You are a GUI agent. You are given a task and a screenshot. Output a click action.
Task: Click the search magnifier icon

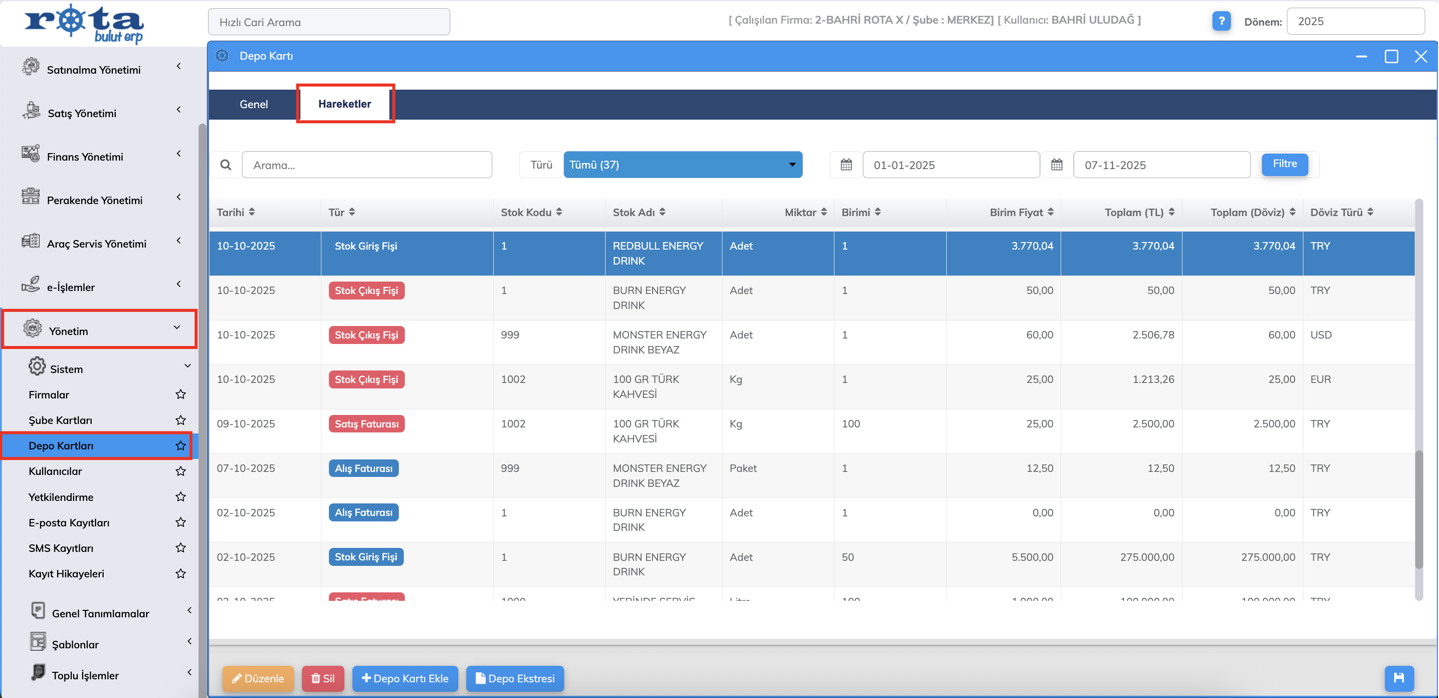226,165
